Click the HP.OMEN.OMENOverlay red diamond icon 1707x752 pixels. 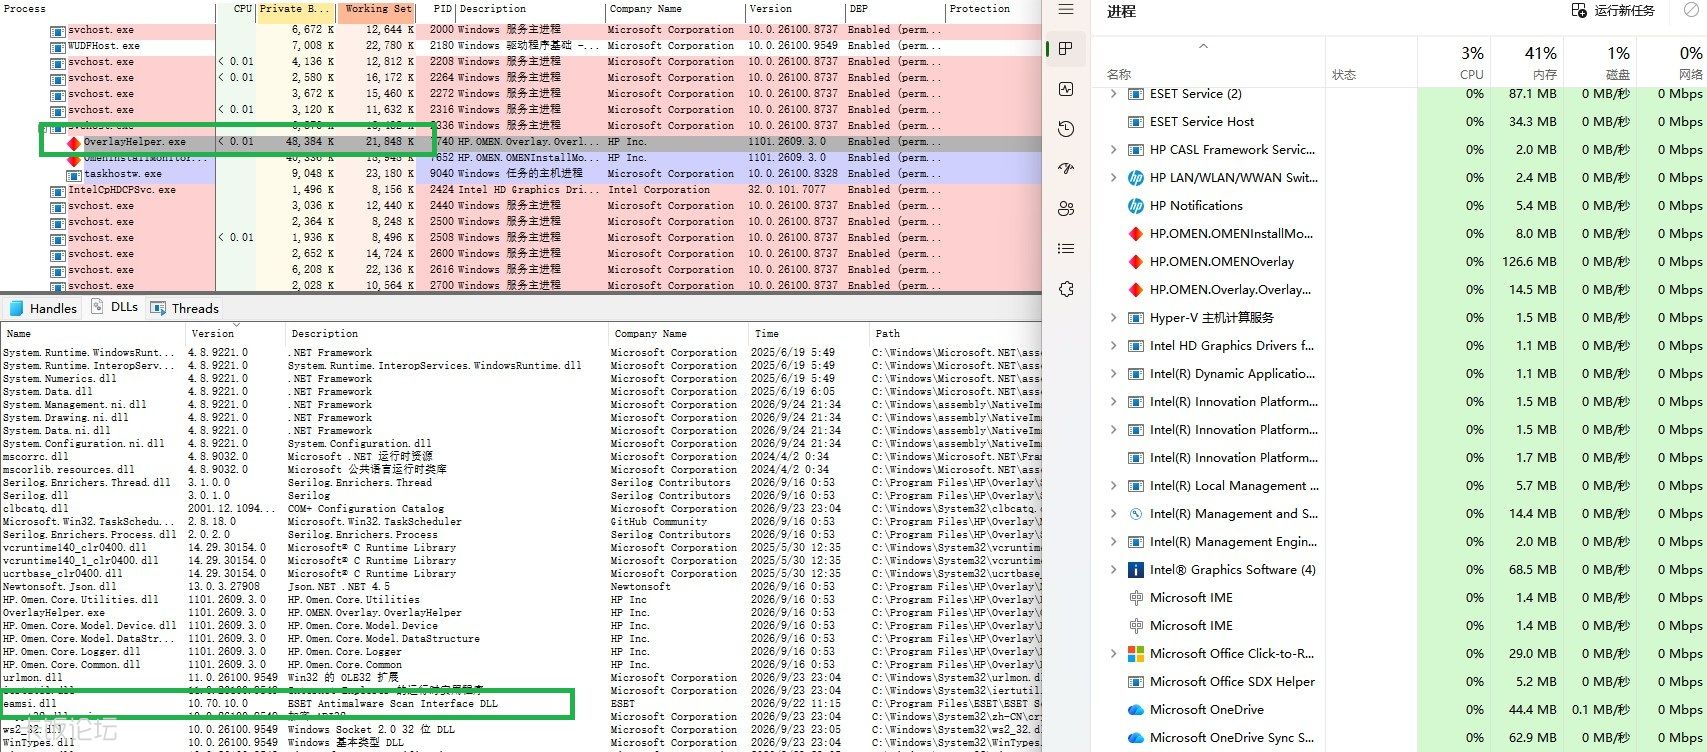coord(1135,262)
